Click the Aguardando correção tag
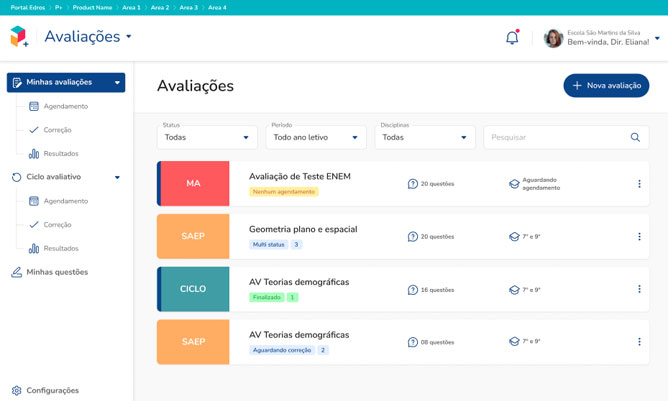Image resolution: width=668 pixels, height=401 pixels. coord(282,350)
